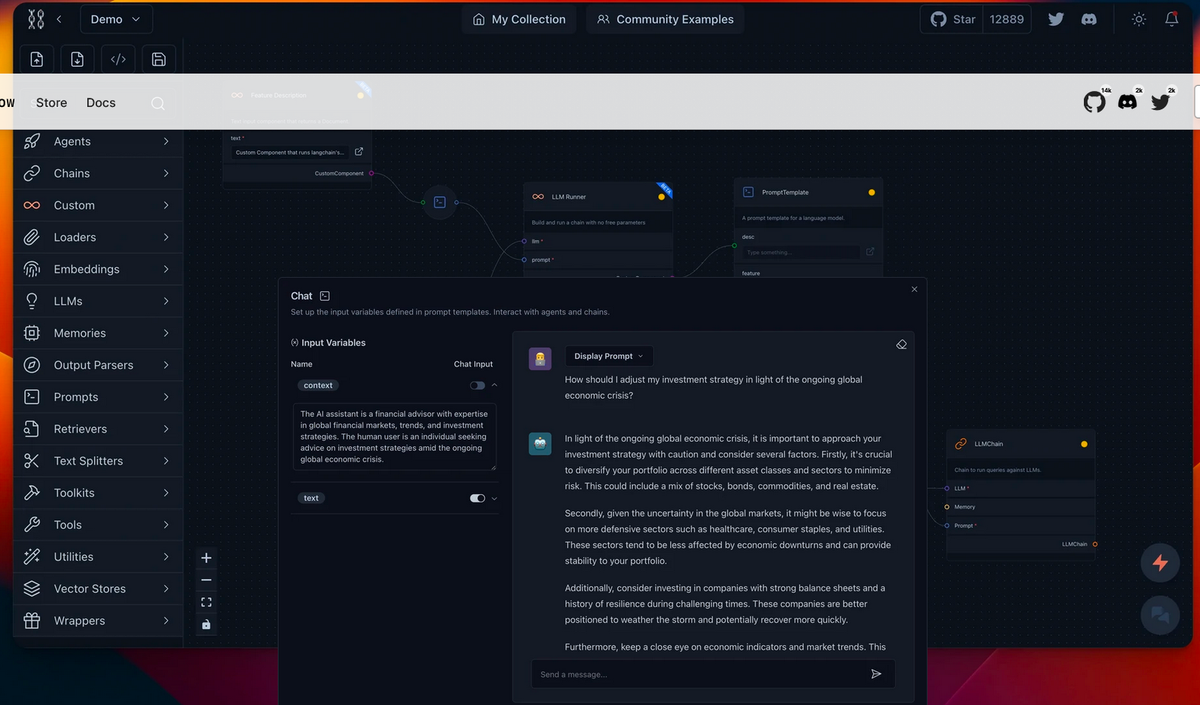Switch to Community Examples

point(664,18)
